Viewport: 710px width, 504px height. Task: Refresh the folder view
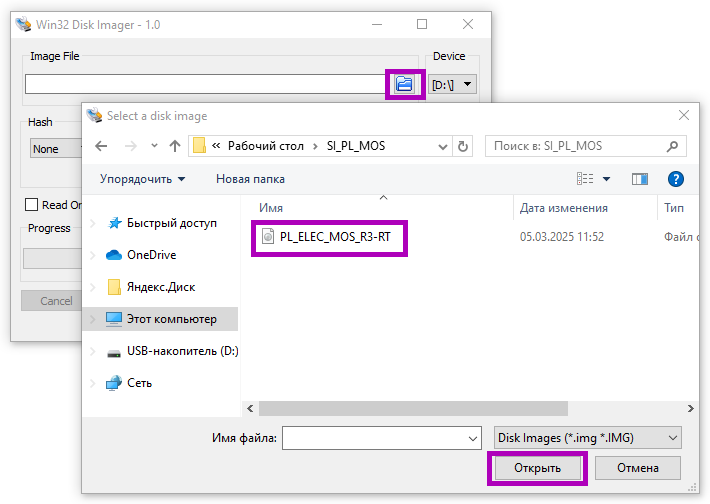[x=462, y=146]
